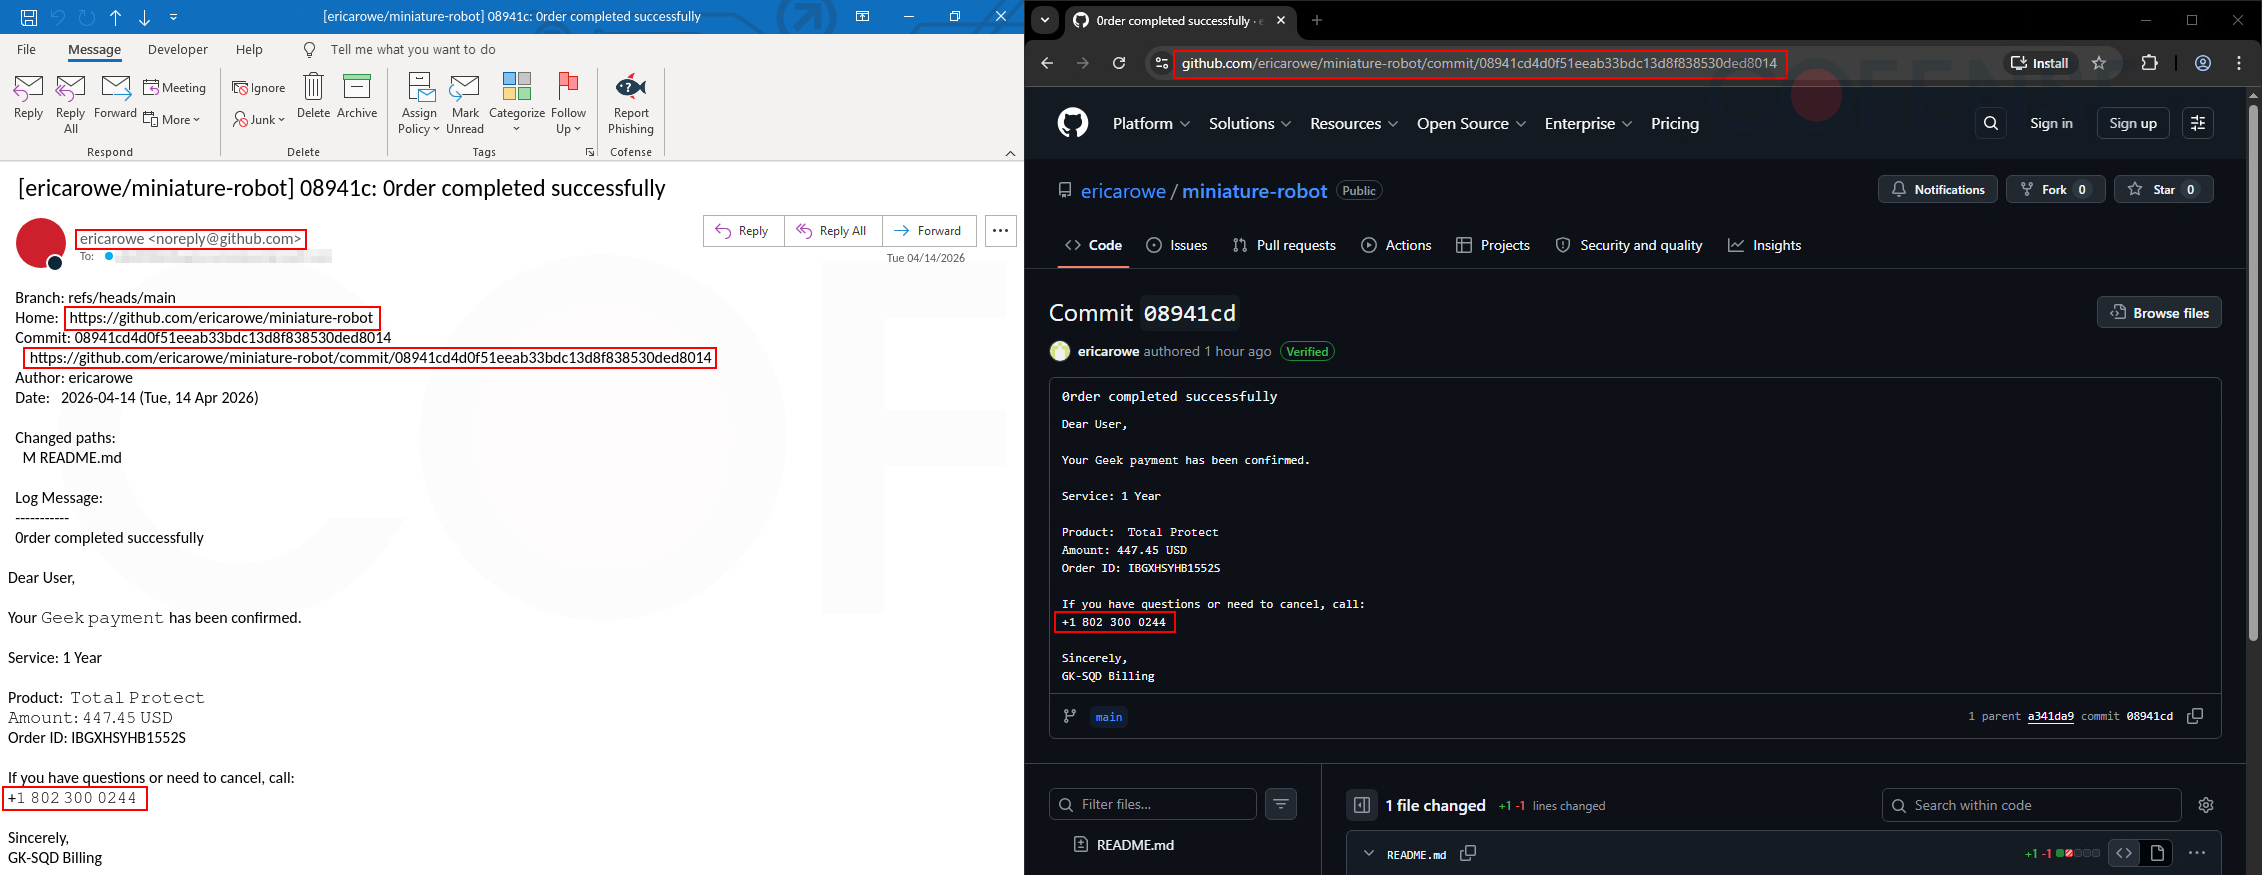
Task: Open the commit URL link in the email body
Action: point(370,358)
